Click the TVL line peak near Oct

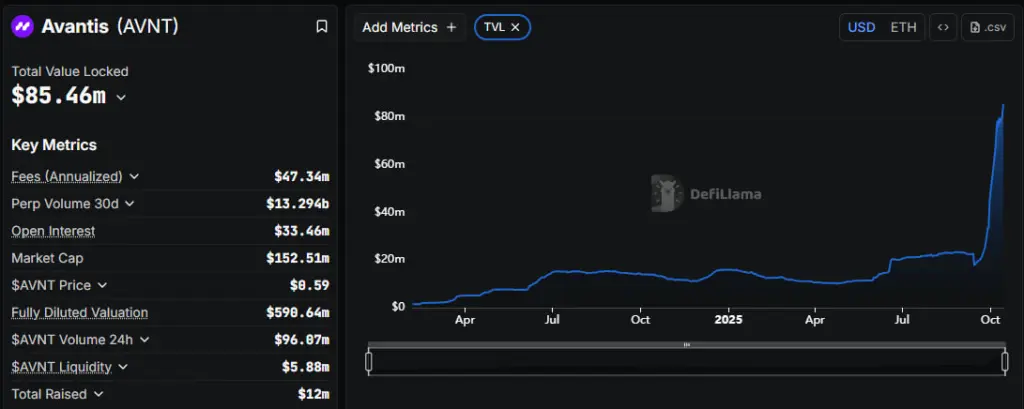pyautogui.click(x=1003, y=105)
